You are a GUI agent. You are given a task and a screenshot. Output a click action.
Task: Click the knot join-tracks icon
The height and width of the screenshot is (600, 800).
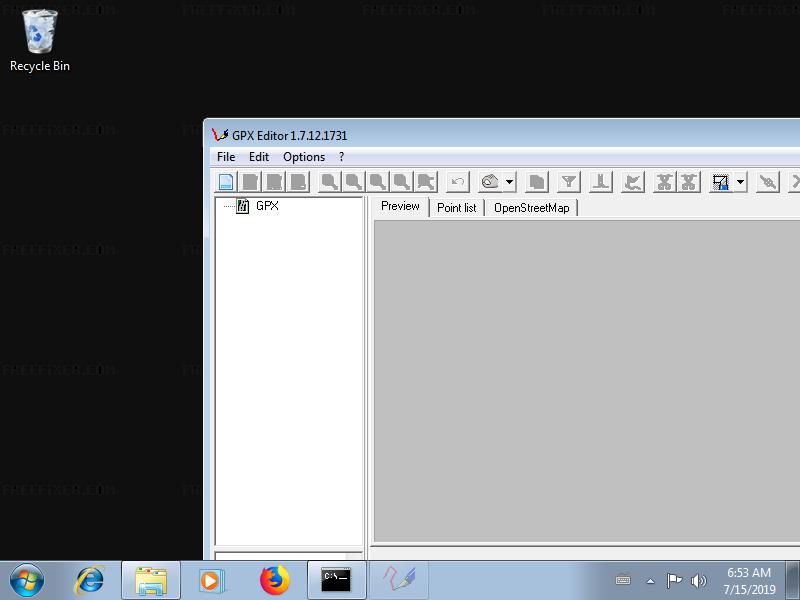(x=768, y=182)
